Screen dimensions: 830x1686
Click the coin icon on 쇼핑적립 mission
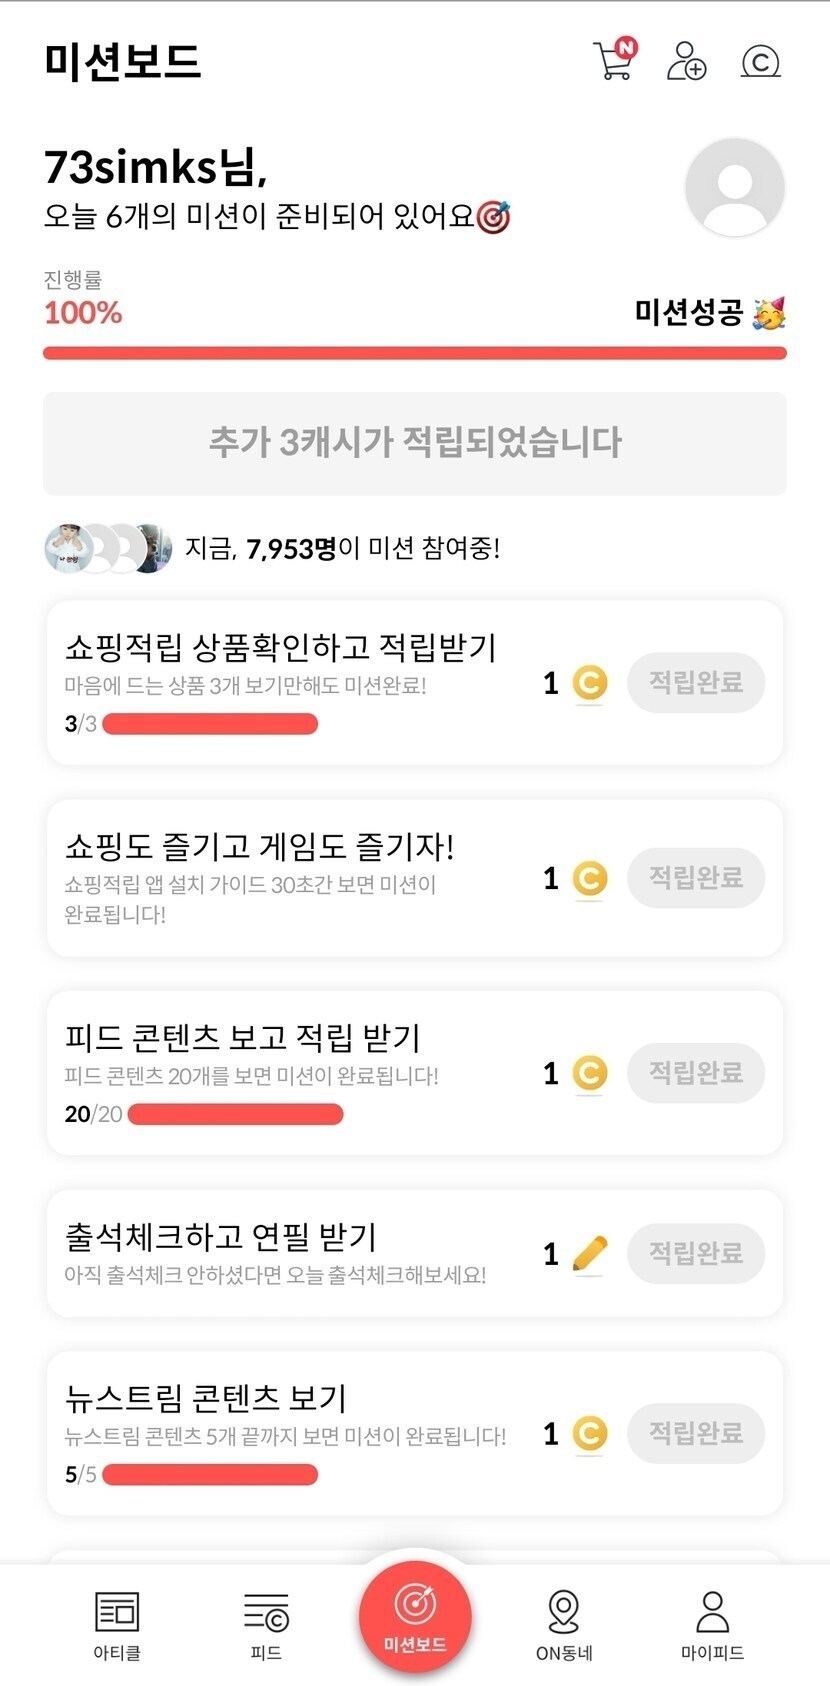(x=590, y=683)
